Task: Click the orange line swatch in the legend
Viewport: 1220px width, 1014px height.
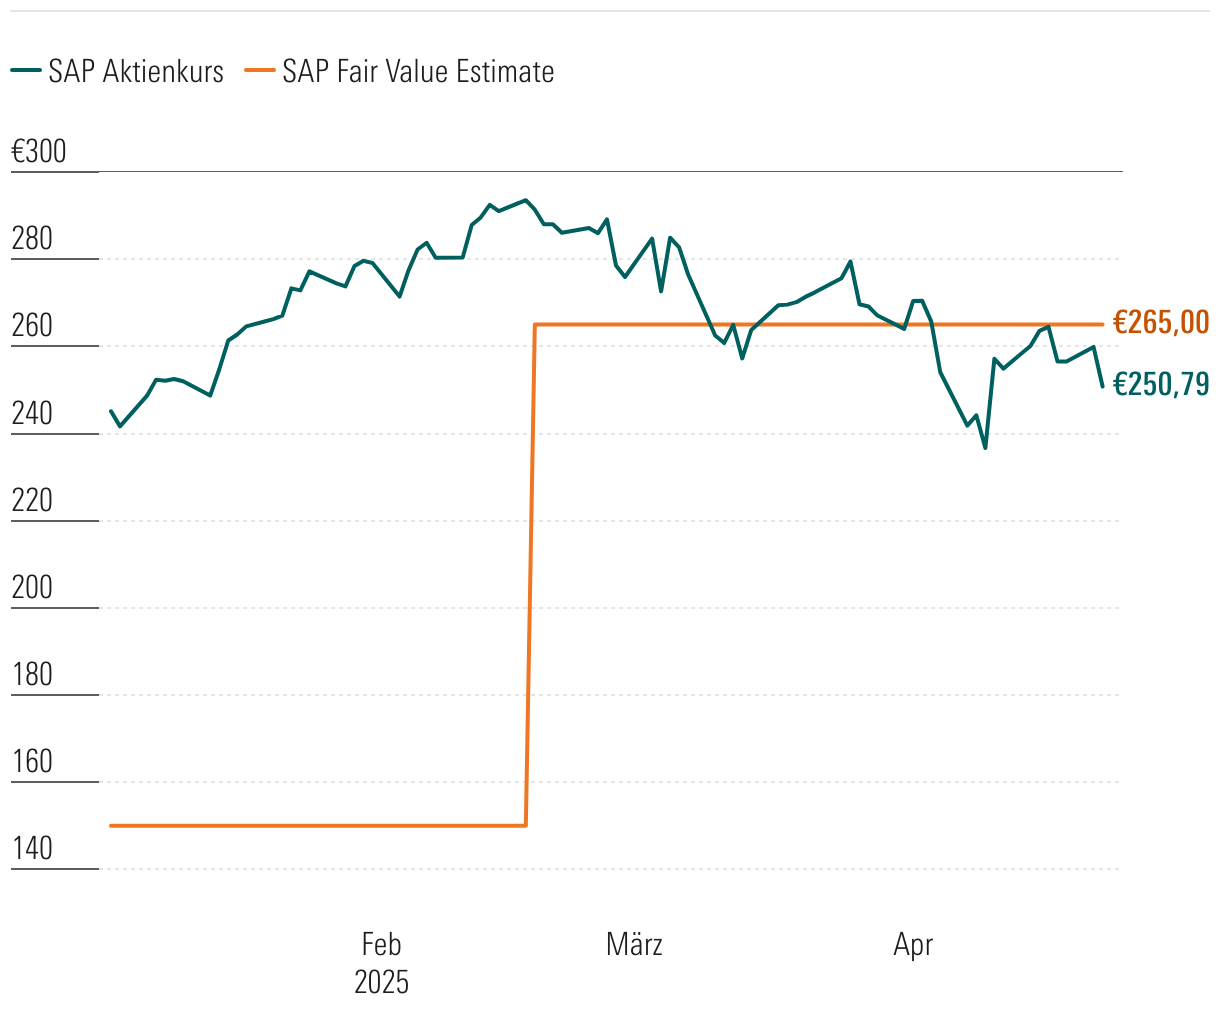Action: coord(259,71)
